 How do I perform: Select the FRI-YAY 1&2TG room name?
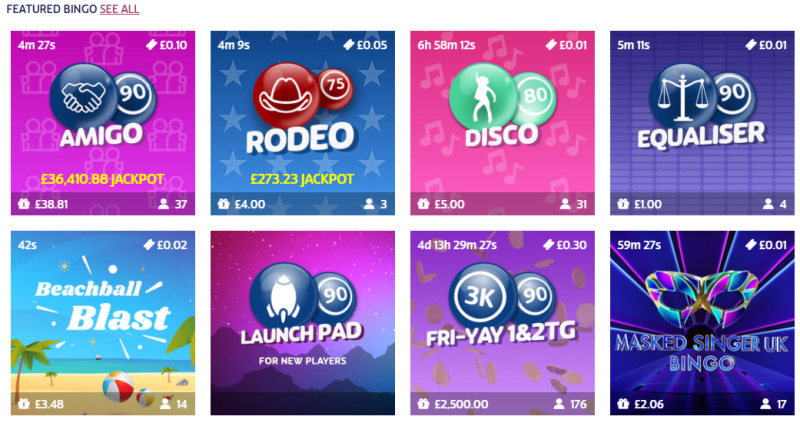pos(502,335)
